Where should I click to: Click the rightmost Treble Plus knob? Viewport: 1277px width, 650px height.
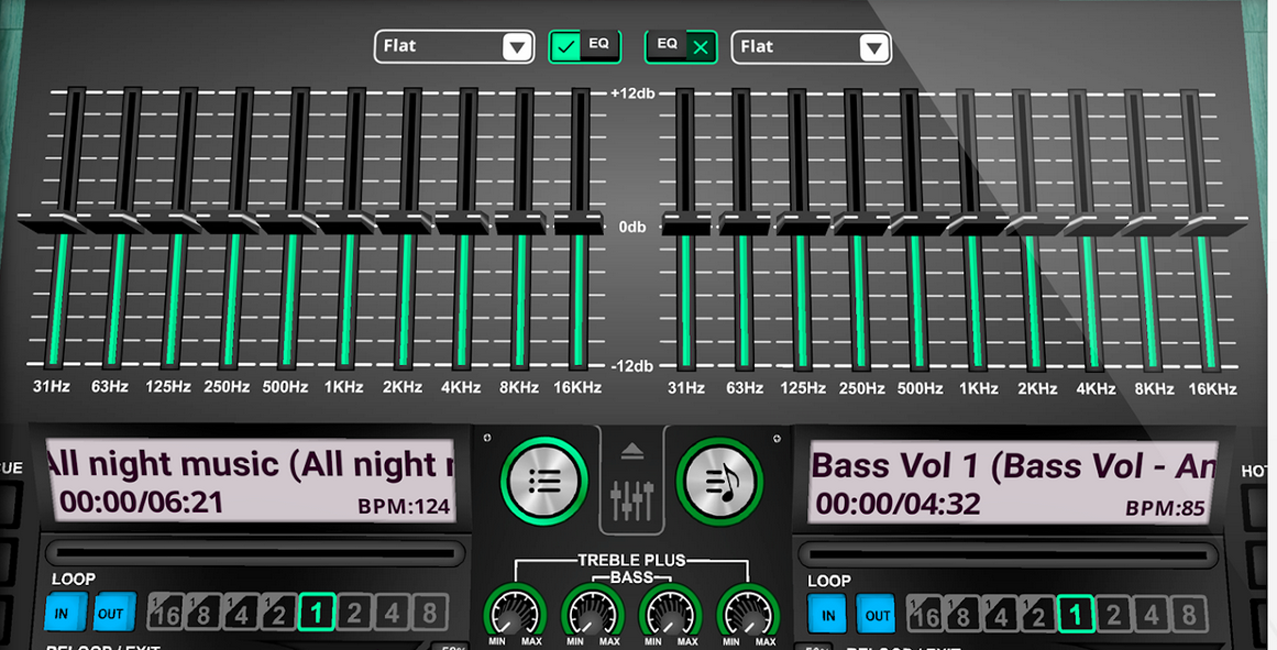pos(748,611)
